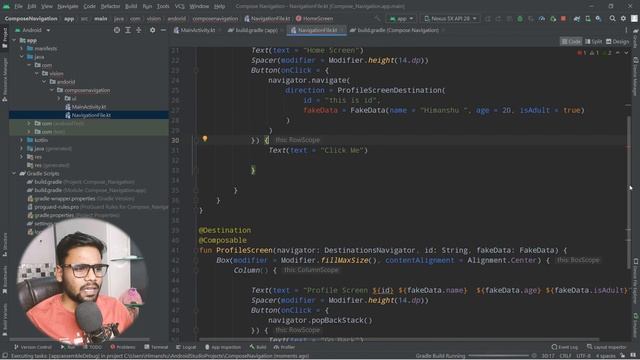Open Layout Inspector tool window

click(607, 347)
